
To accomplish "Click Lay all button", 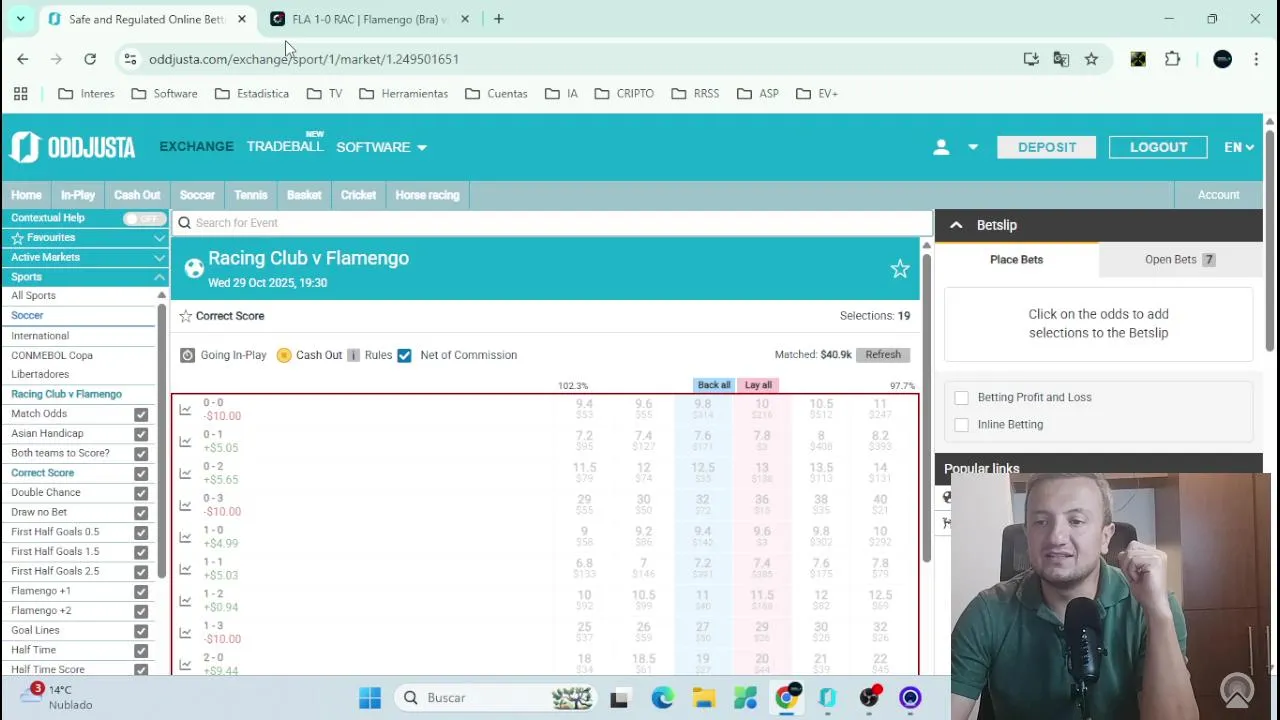I will tap(758, 385).
